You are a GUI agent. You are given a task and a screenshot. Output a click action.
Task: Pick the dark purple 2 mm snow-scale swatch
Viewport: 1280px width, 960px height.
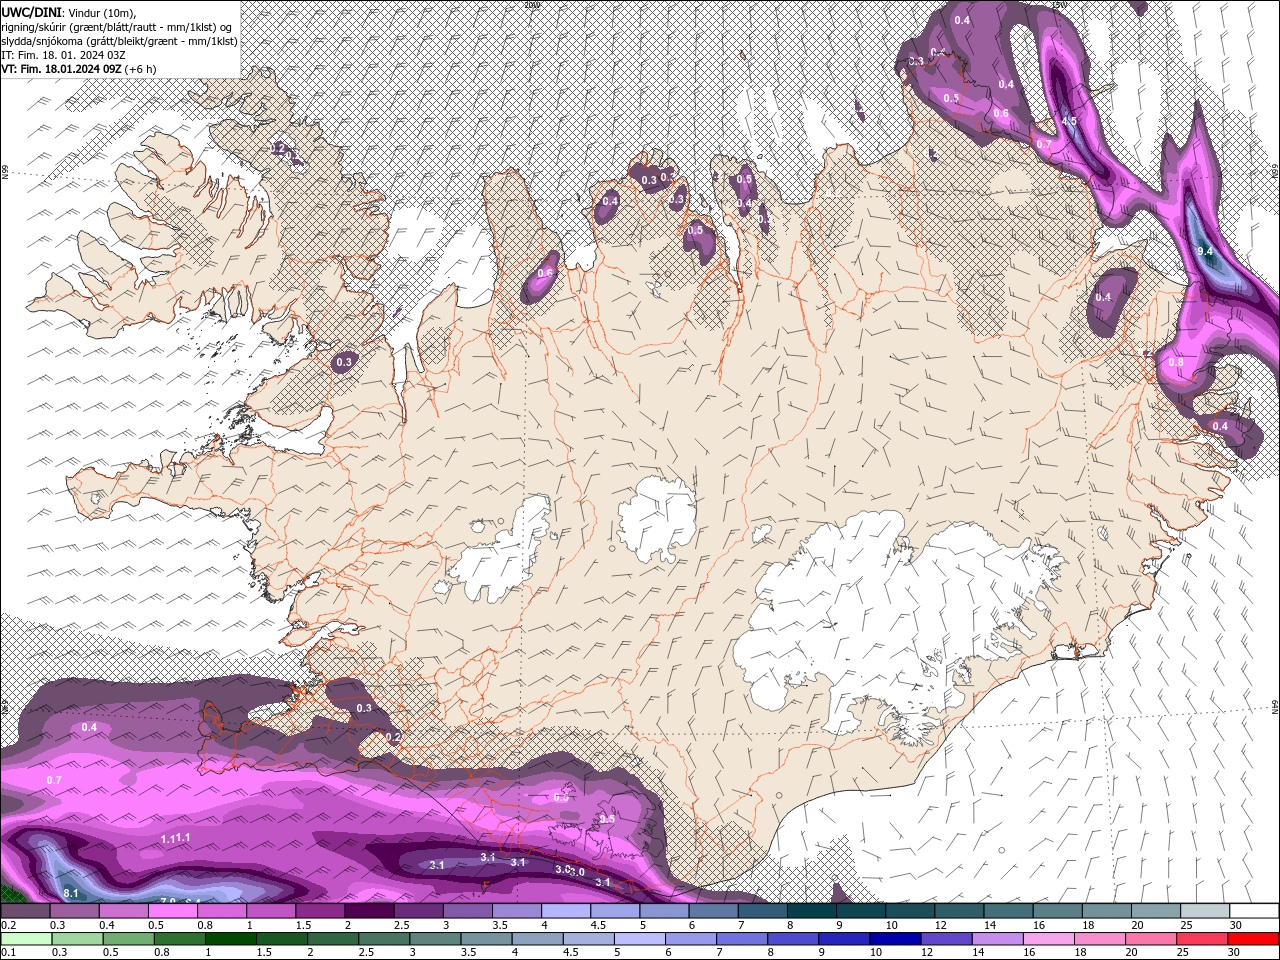pos(369,911)
